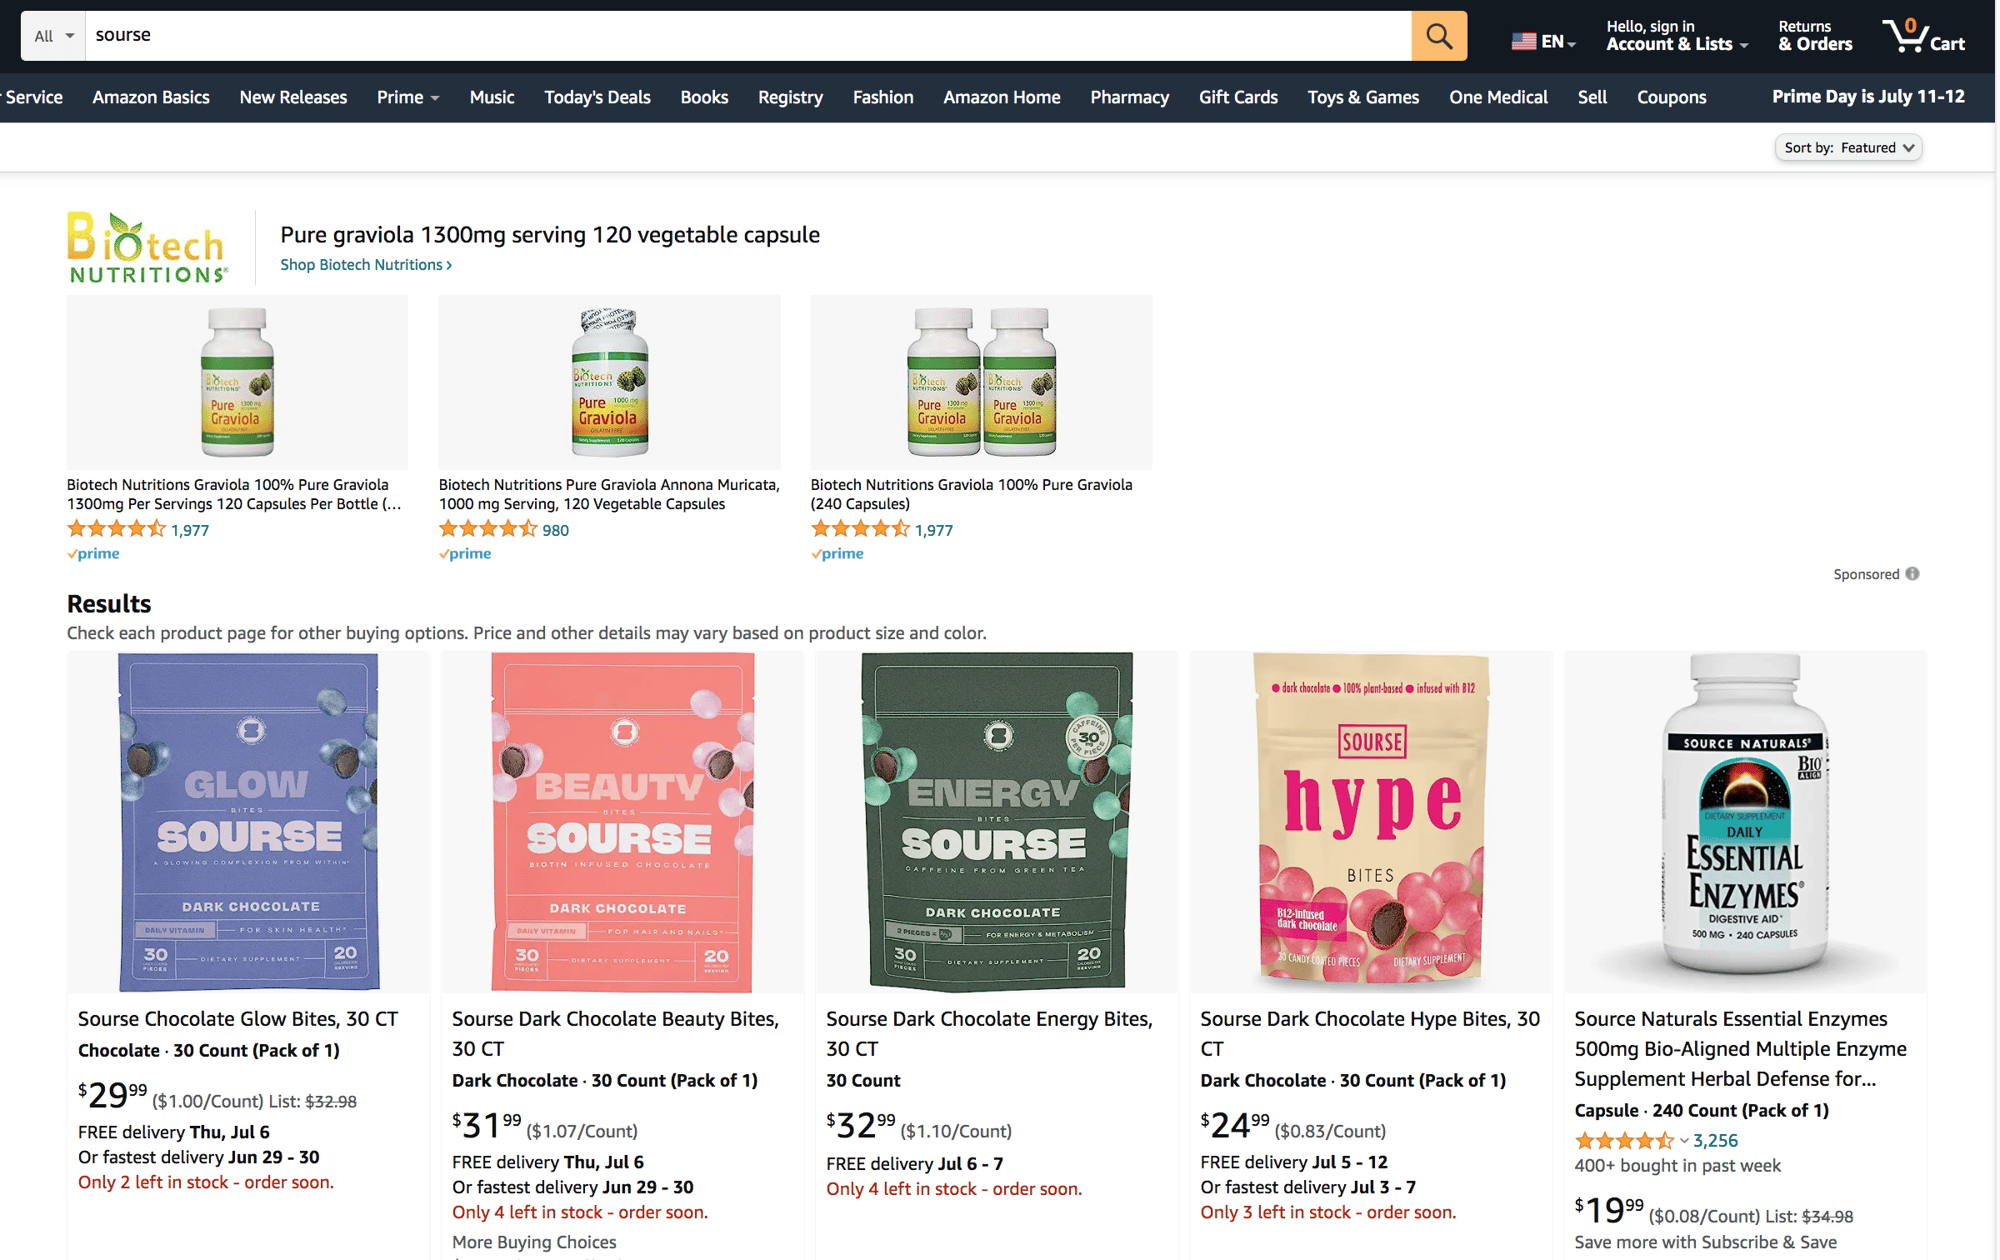
Task: Go to New Releases
Action: (293, 97)
